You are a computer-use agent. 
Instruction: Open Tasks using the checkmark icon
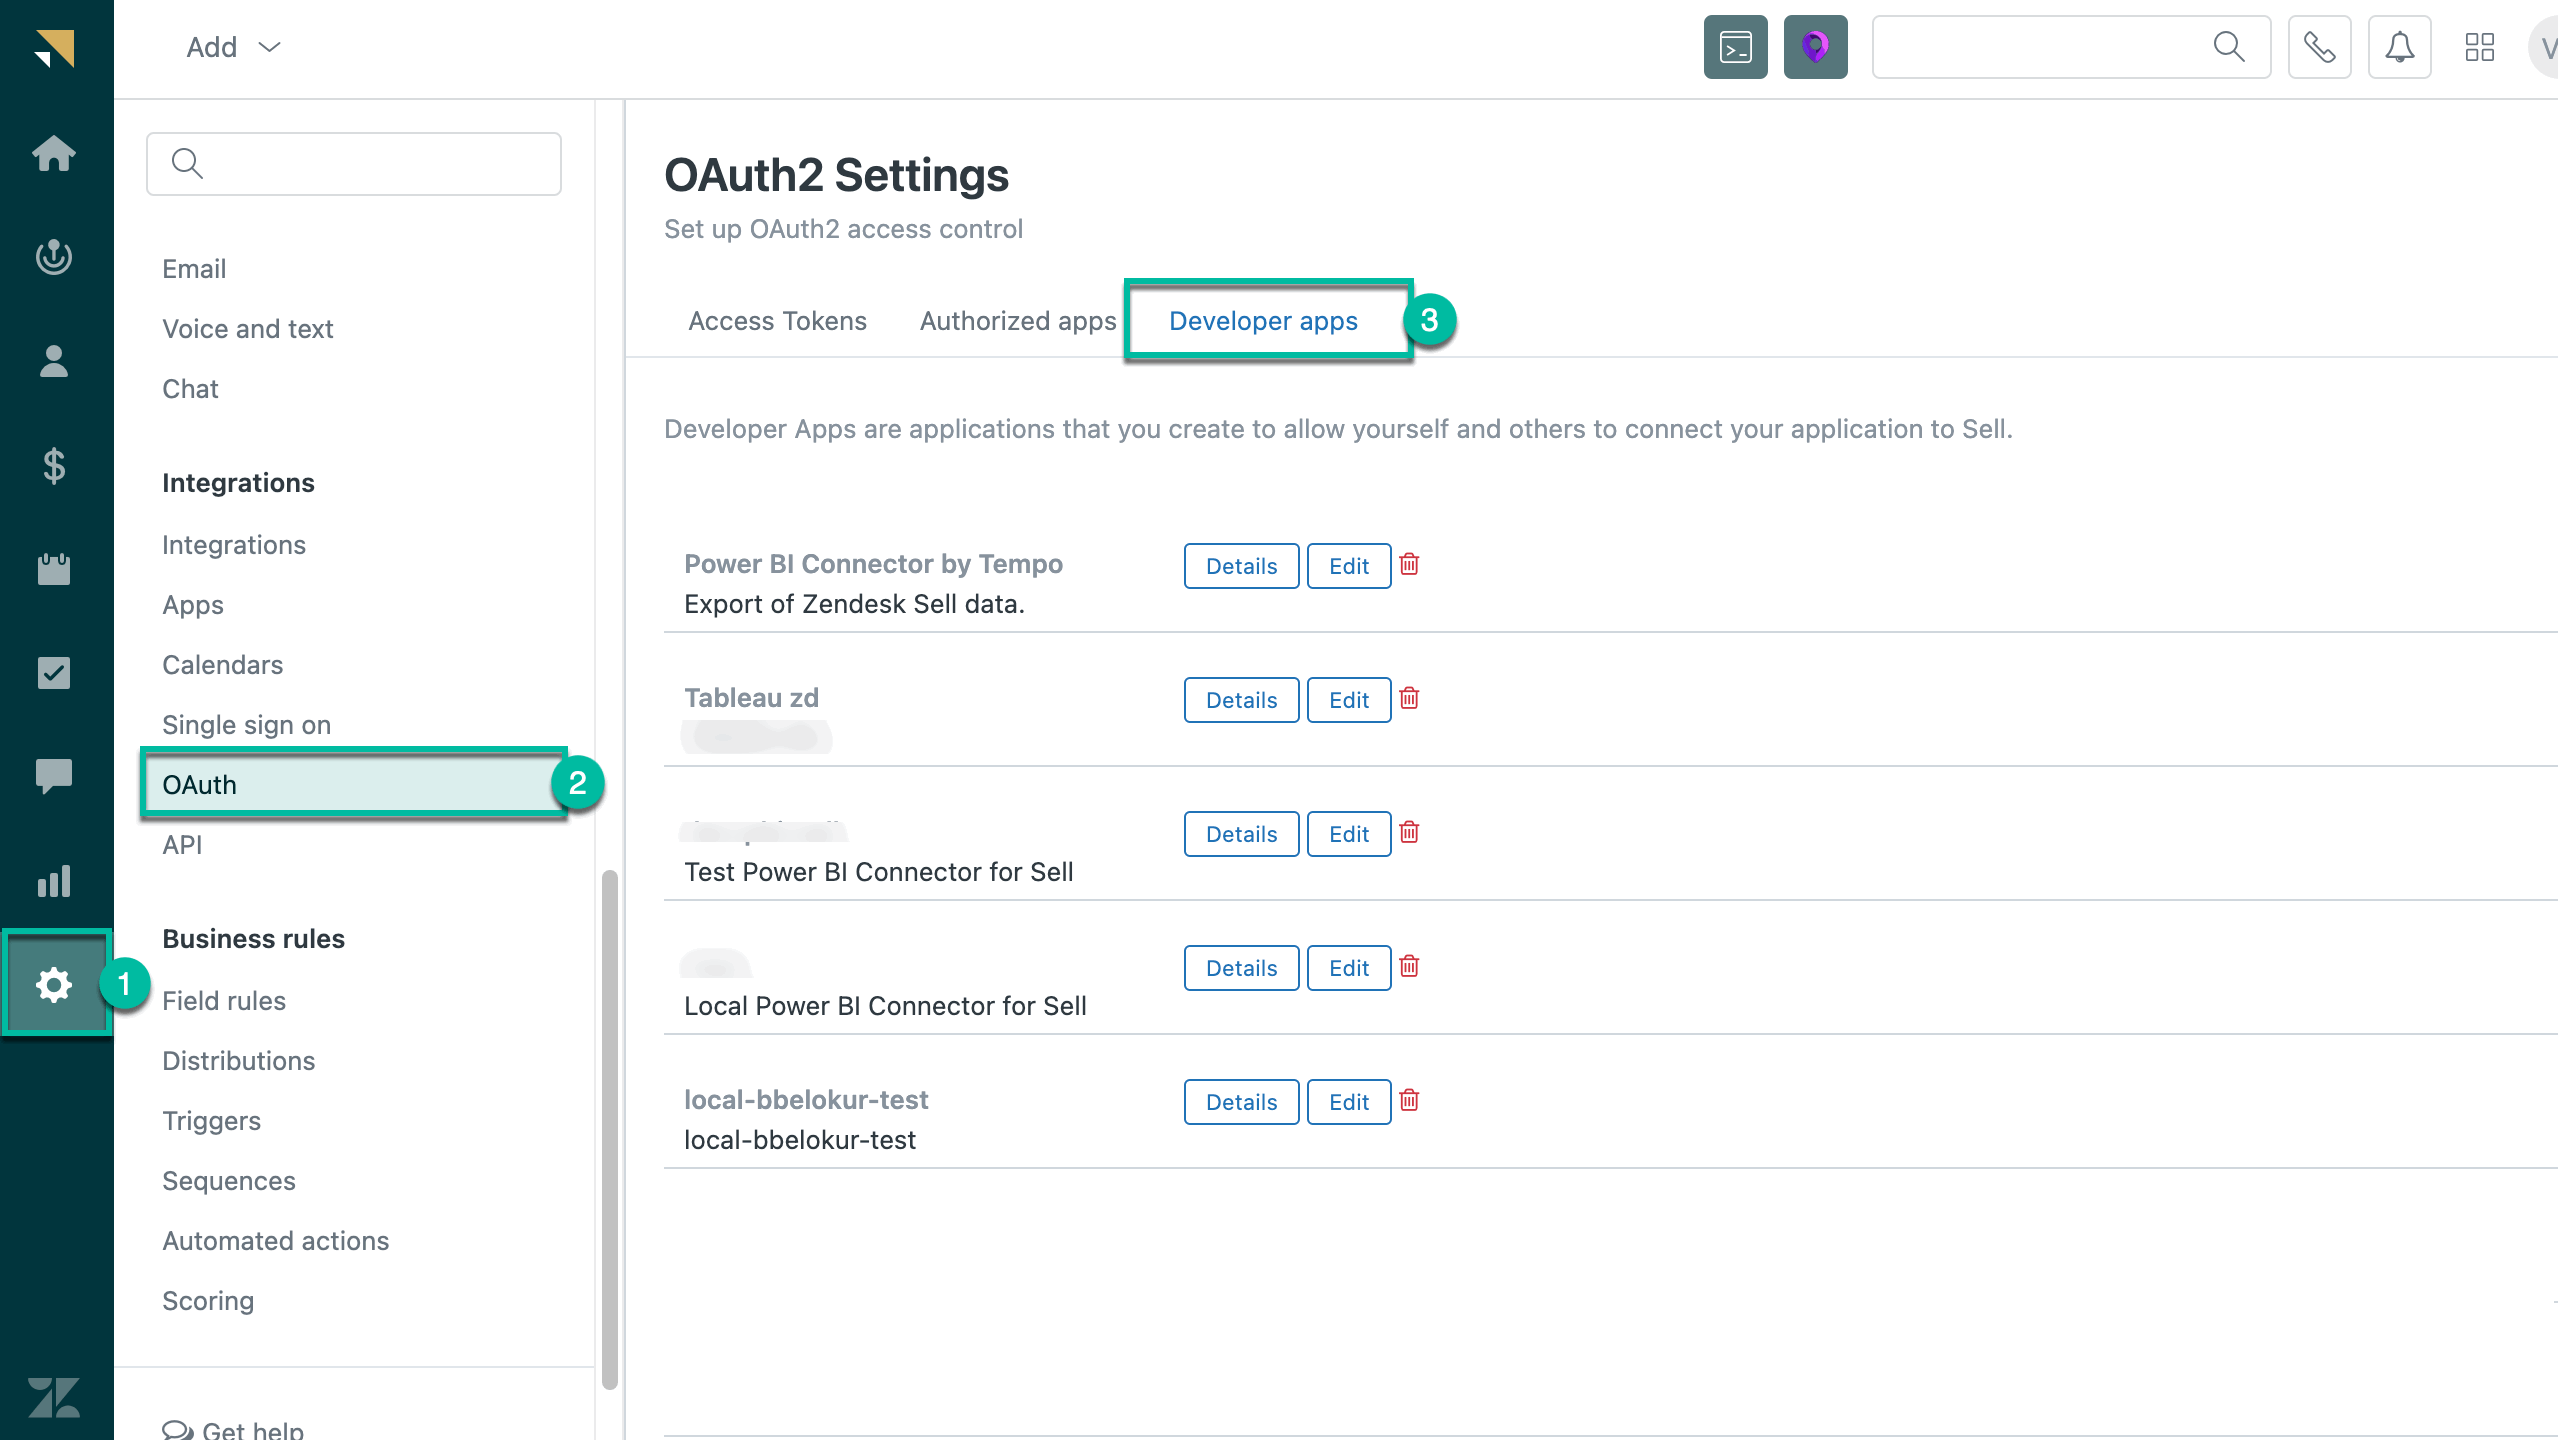(x=55, y=672)
